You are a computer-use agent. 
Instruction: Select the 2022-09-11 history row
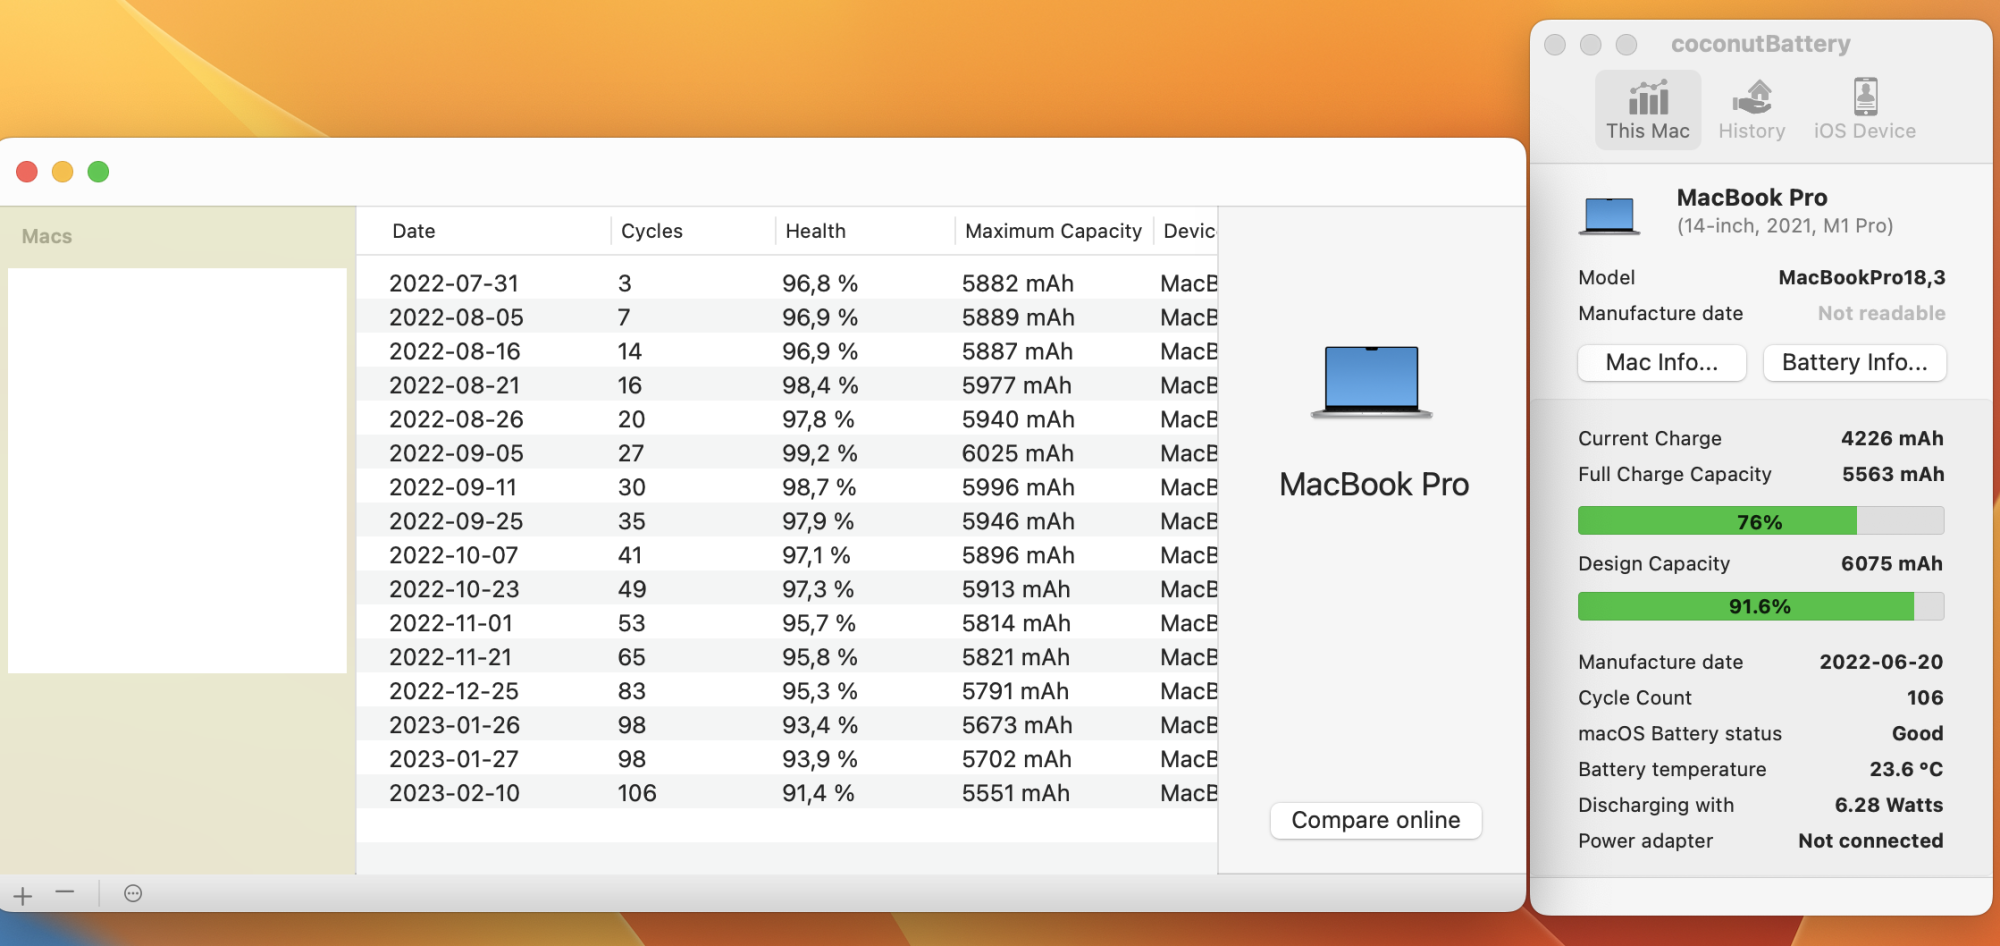pyautogui.click(x=787, y=487)
